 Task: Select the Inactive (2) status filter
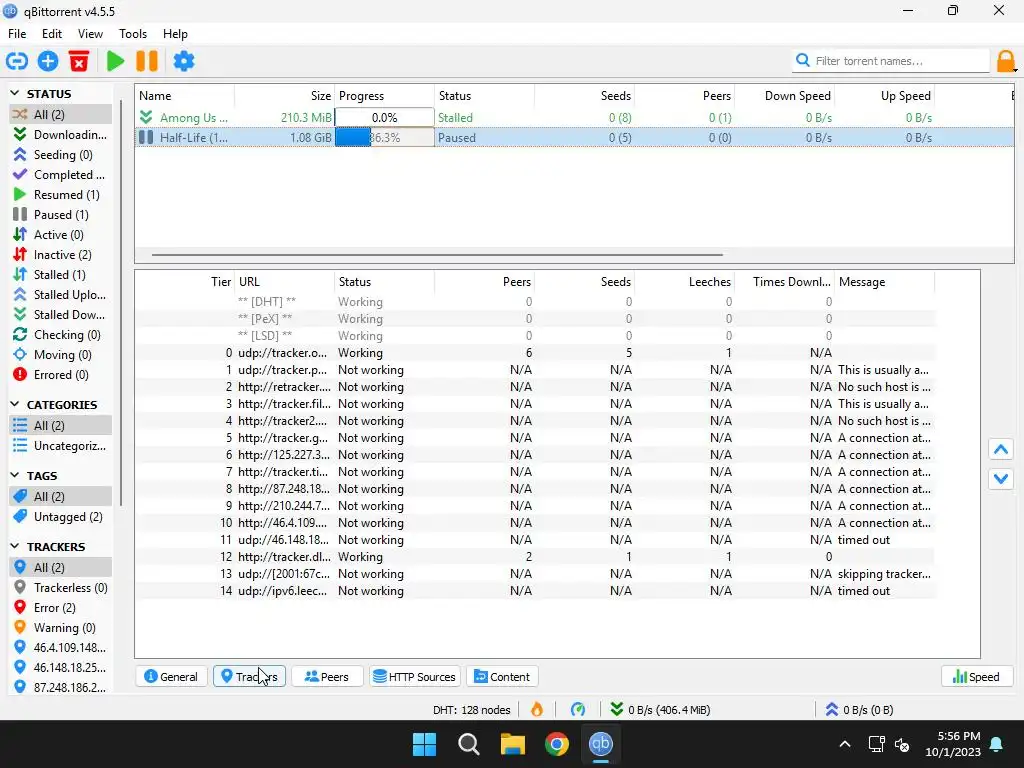[61, 255]
